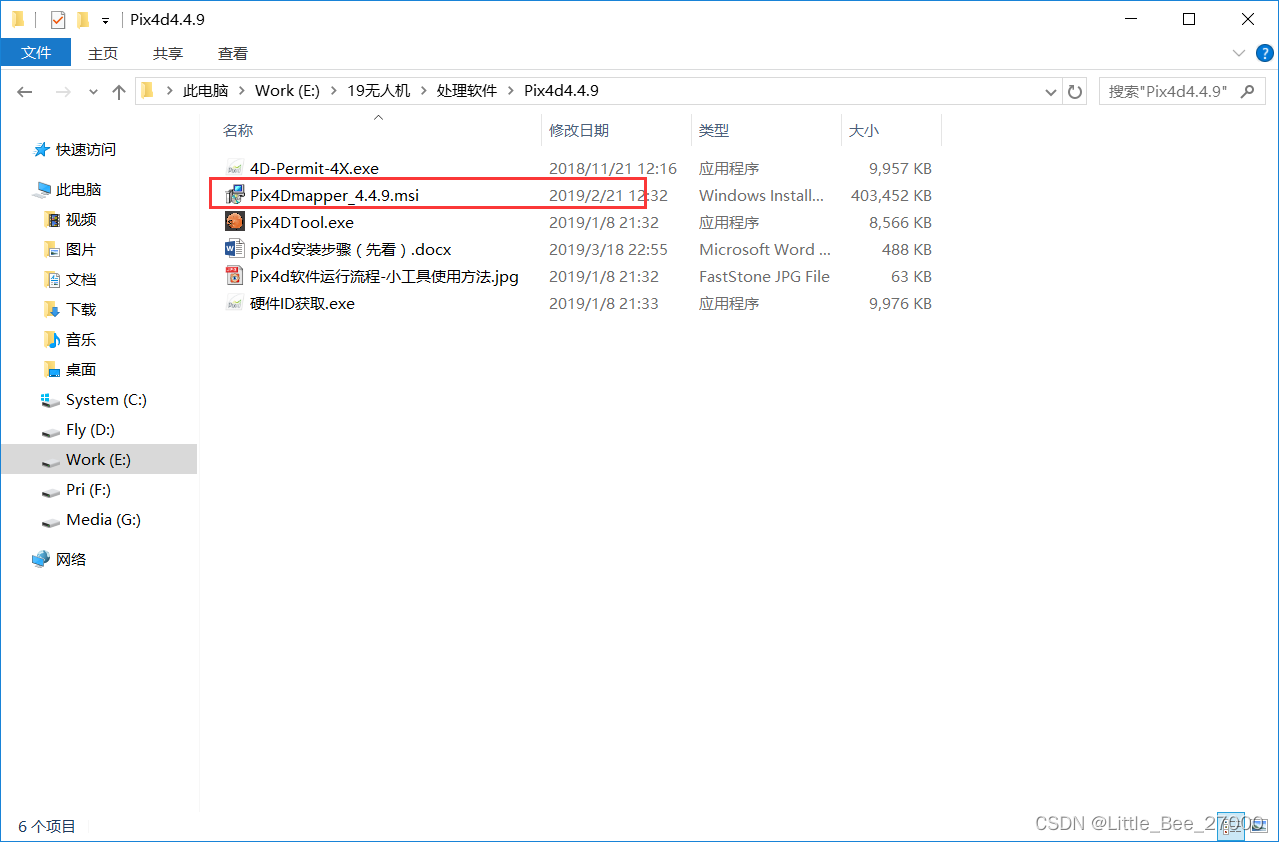The width and height of the screenshot is (1279, 842).
Task: Select Work (E:) in navigation pane
Action: coord(98,460)
